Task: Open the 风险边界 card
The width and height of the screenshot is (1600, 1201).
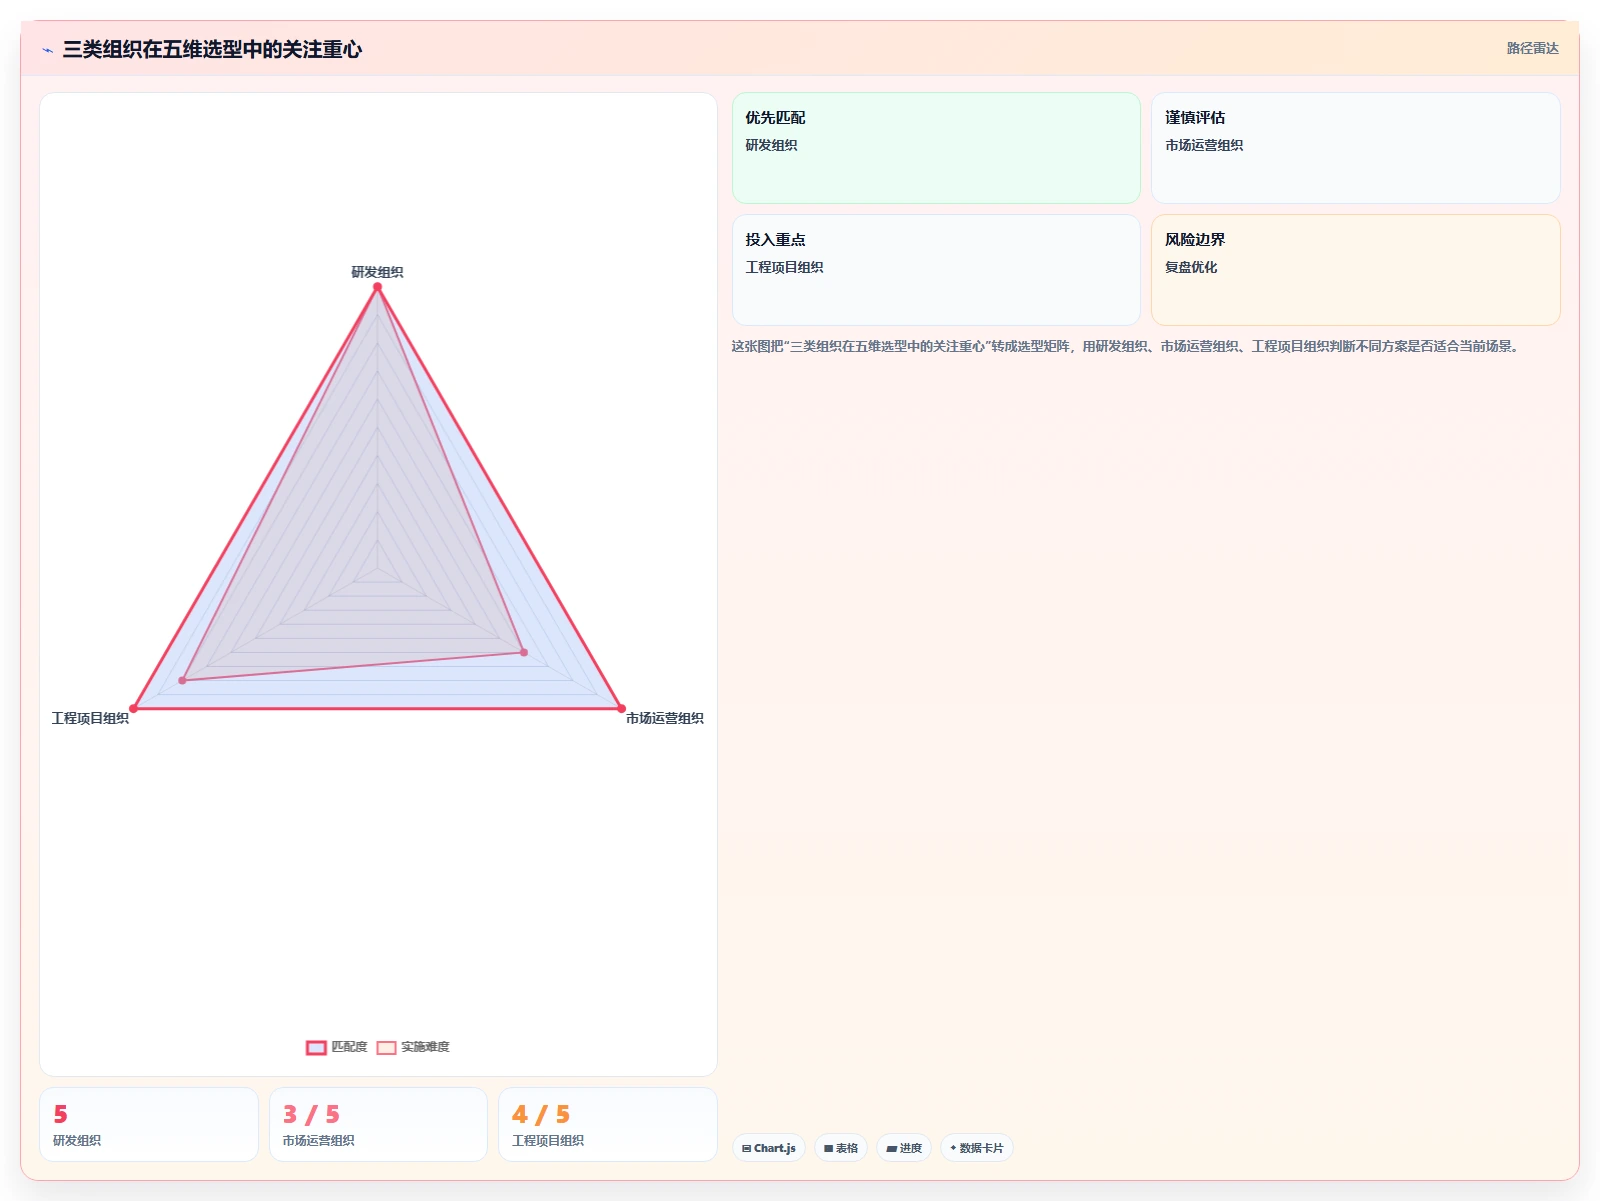Action: click(1356, 270)
